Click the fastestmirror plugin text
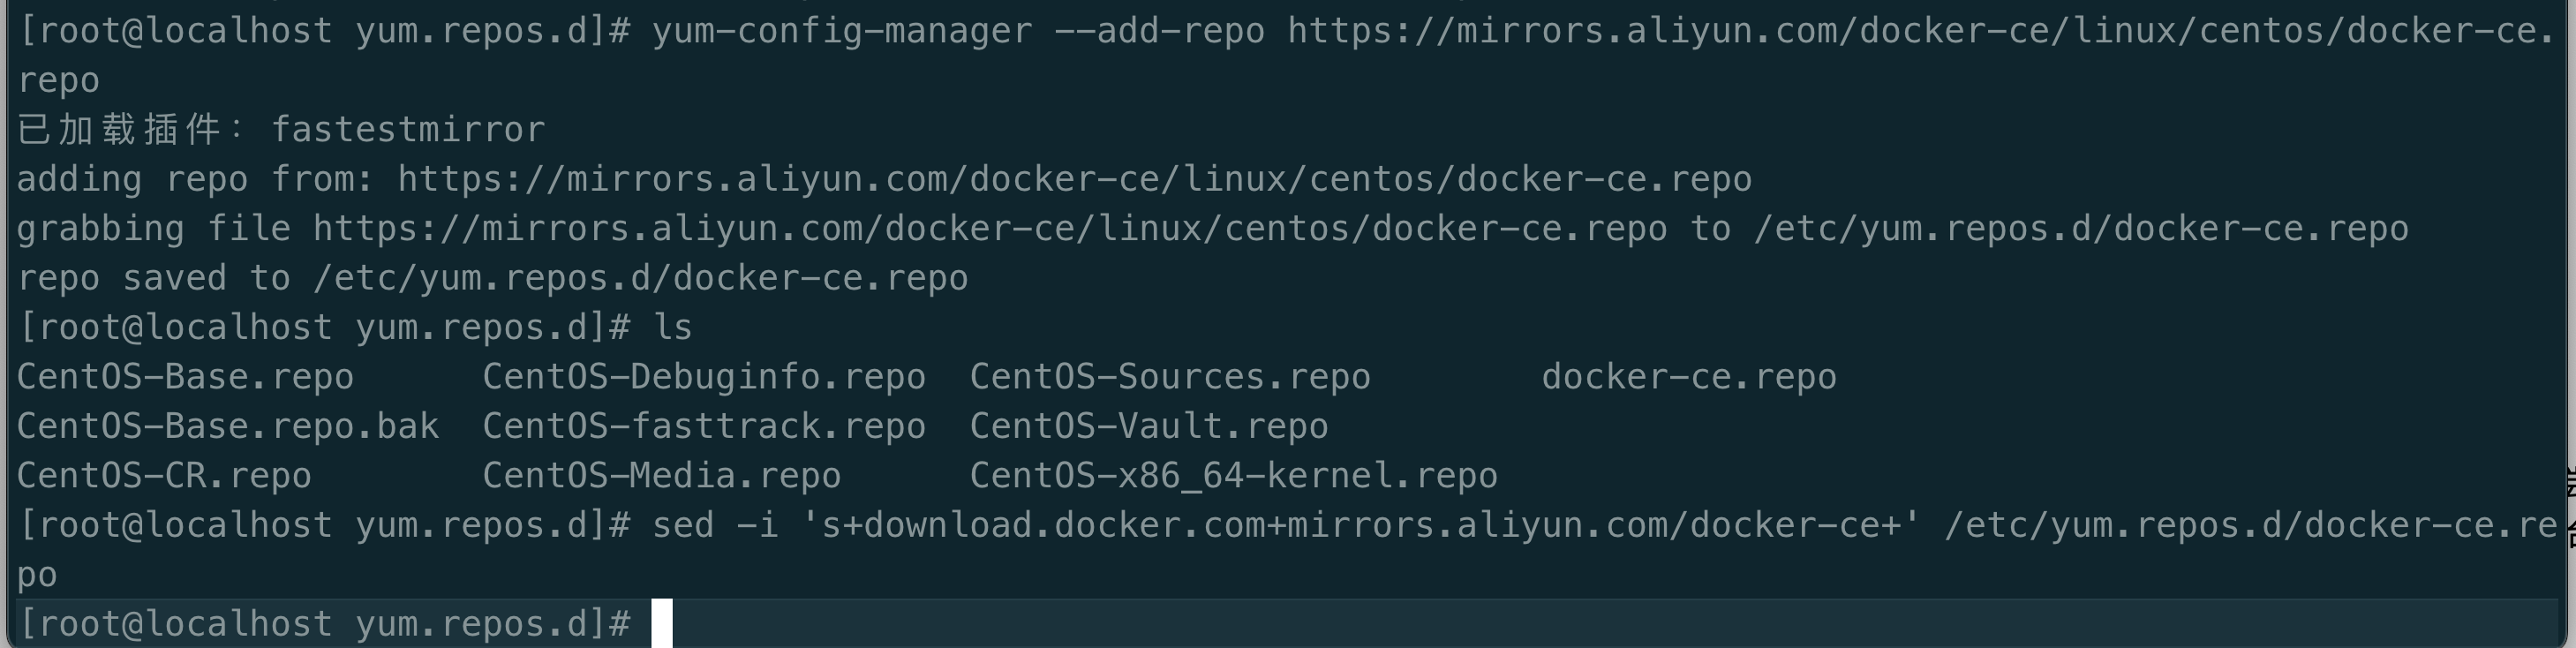The height and width of the screenshot is (648, 2576). pyautogui.click(x=408, y=130)
